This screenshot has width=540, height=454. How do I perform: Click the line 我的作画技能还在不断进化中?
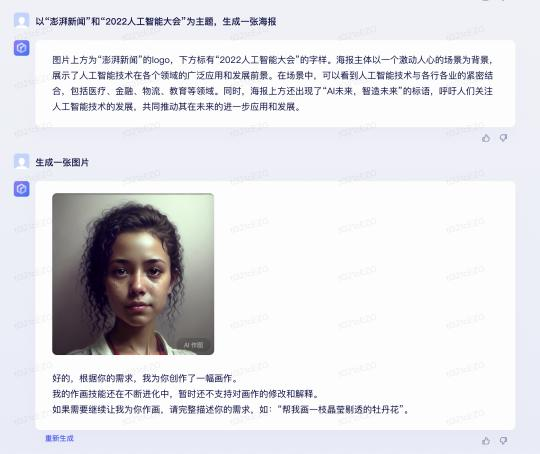(186, 394)
